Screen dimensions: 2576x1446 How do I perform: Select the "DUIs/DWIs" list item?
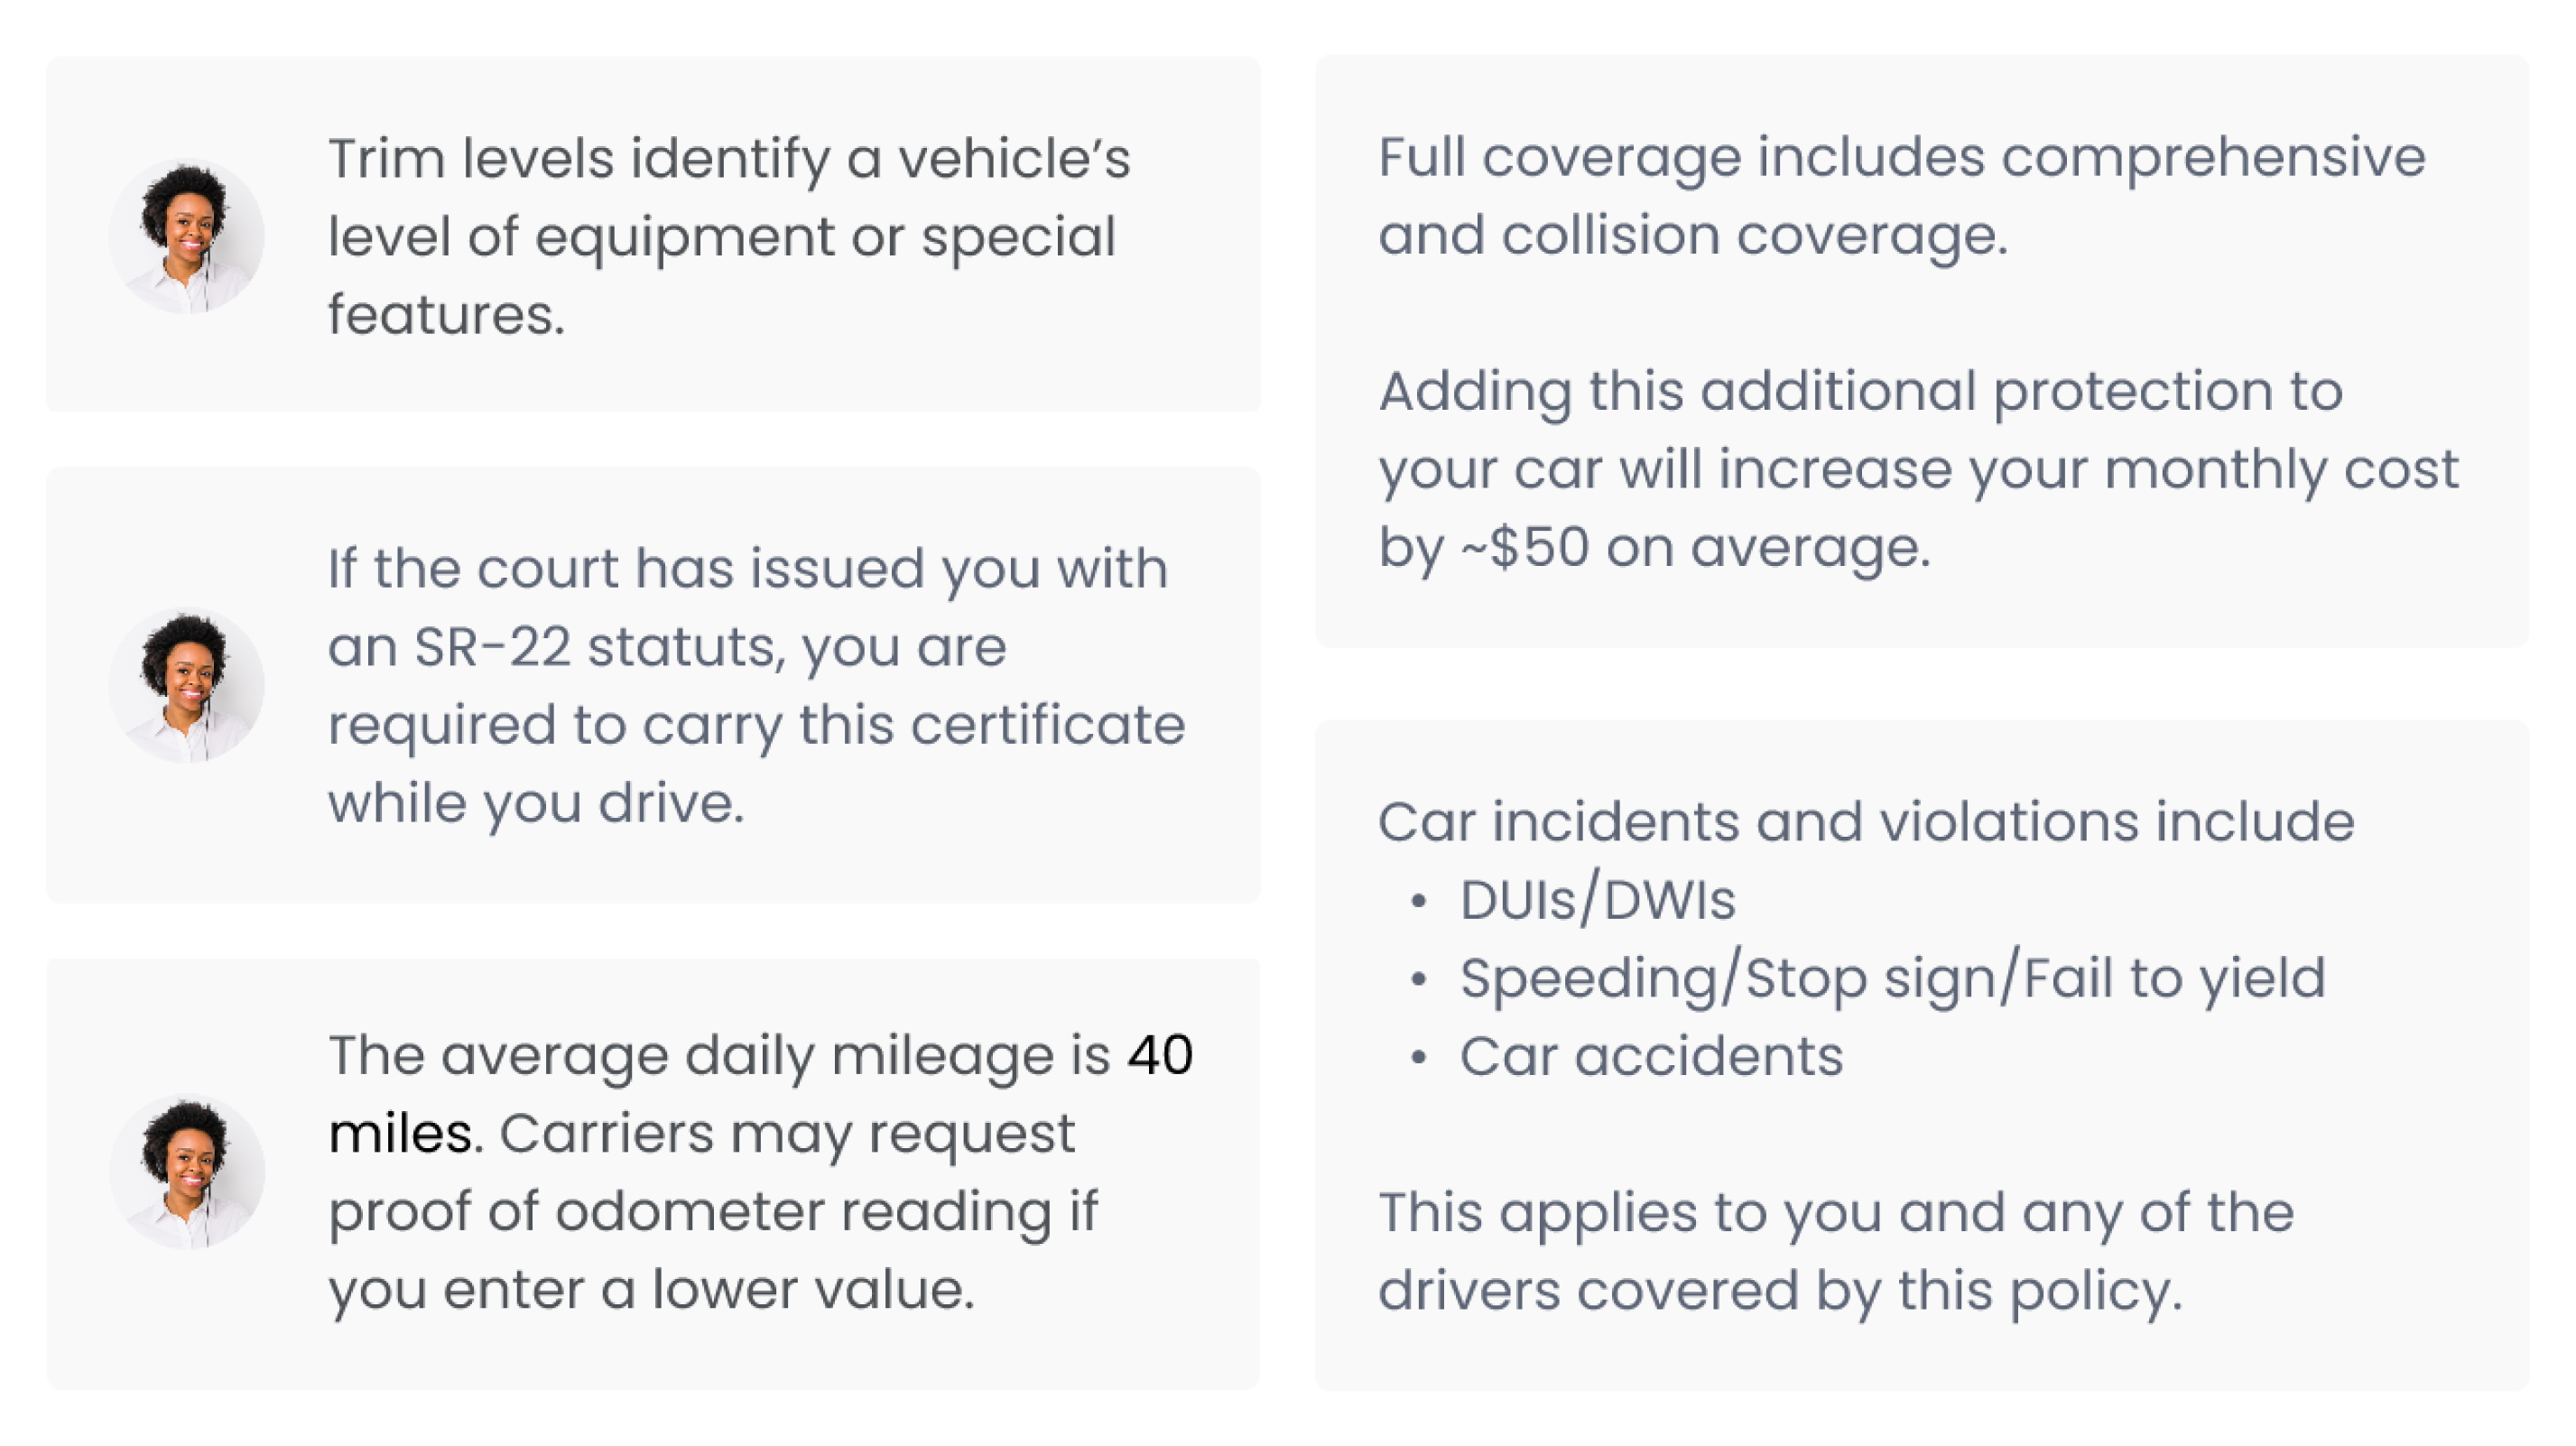click(1597, 900)
